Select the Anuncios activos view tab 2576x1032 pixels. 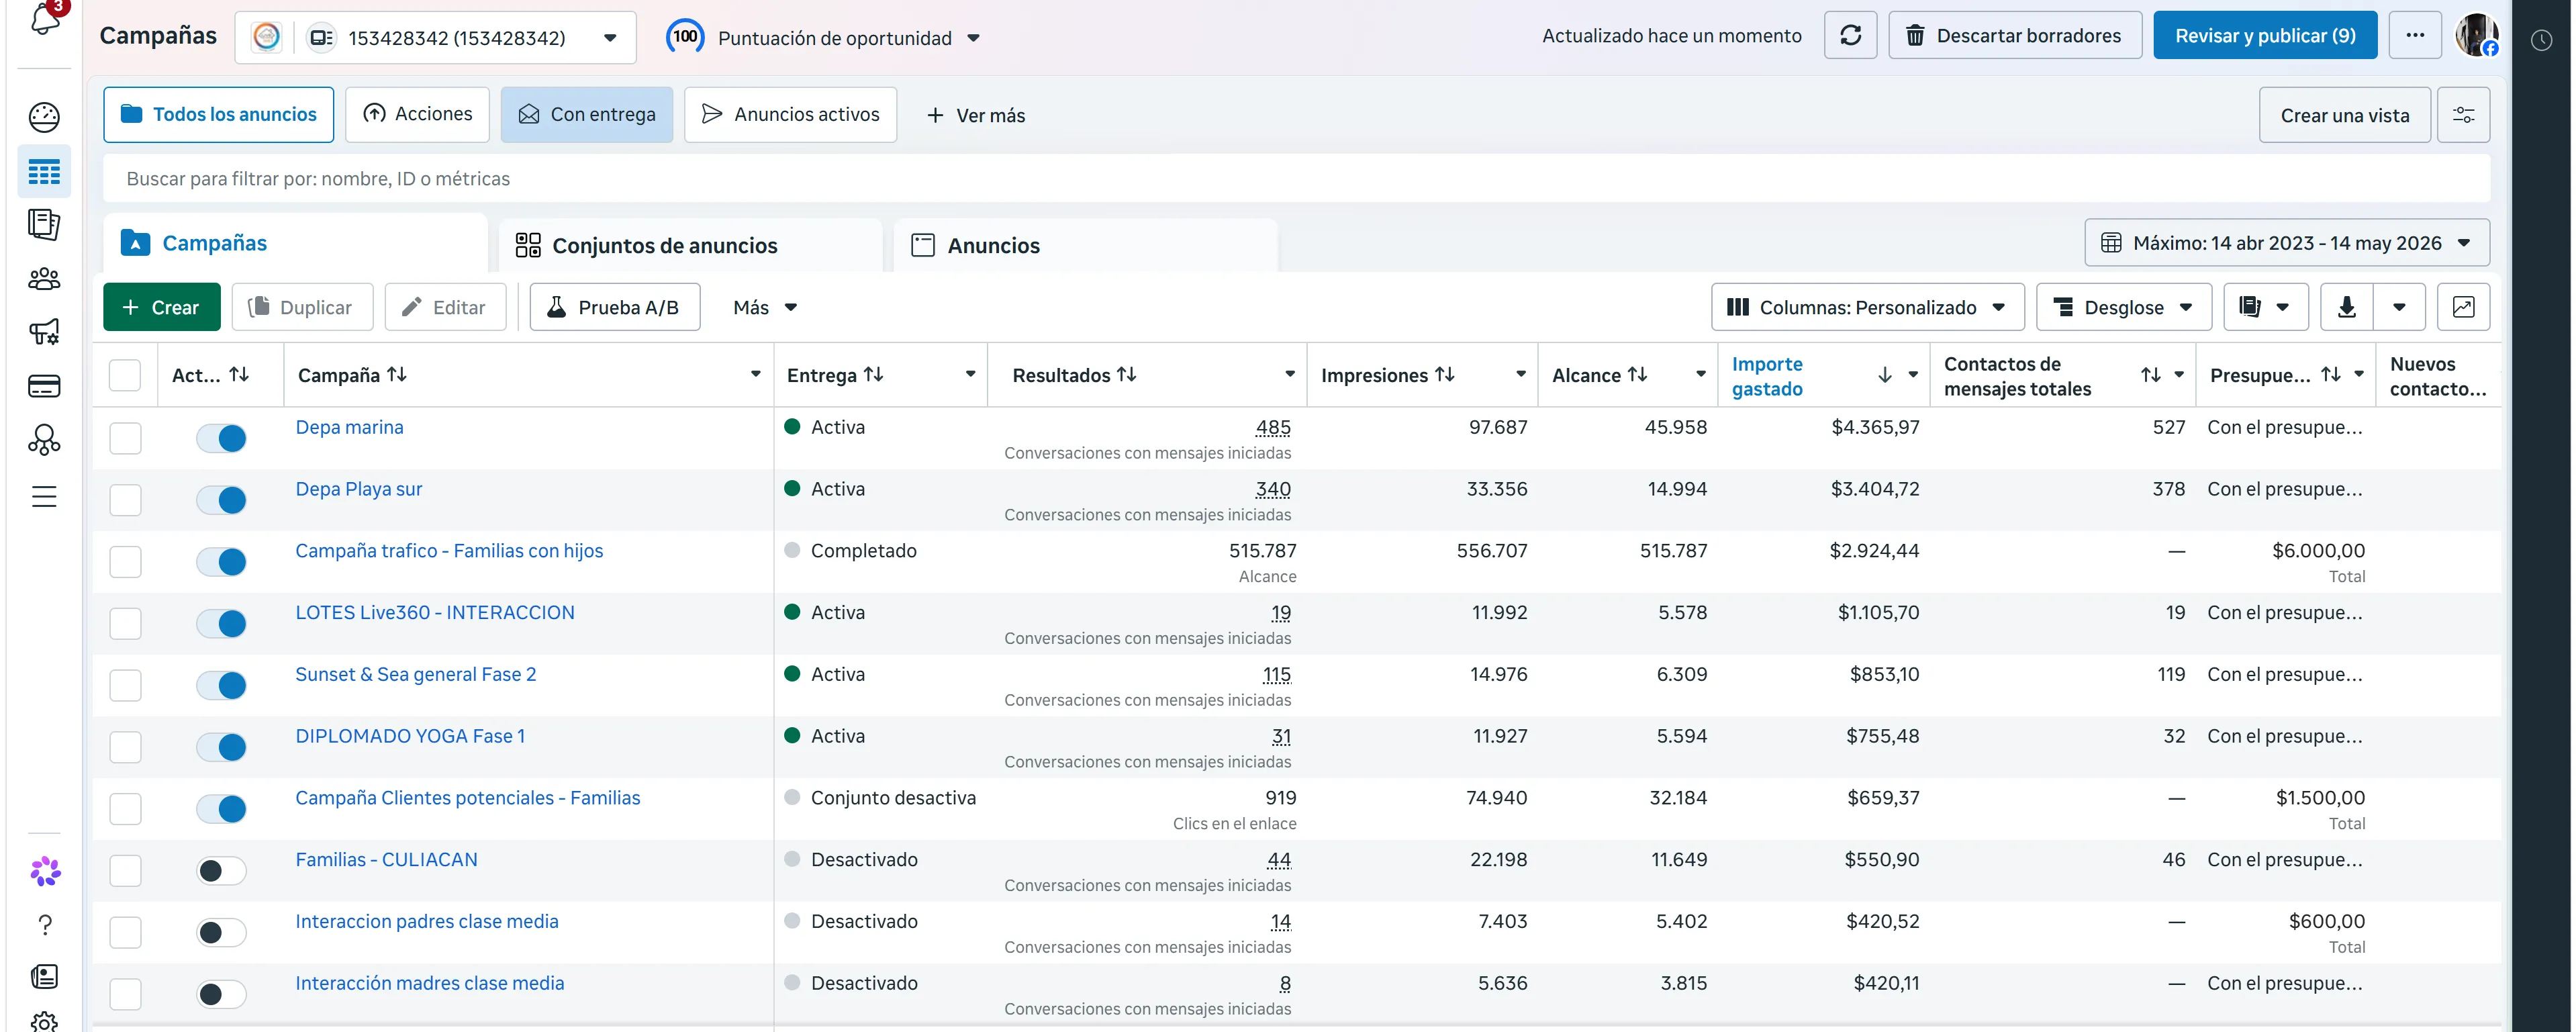790,115
